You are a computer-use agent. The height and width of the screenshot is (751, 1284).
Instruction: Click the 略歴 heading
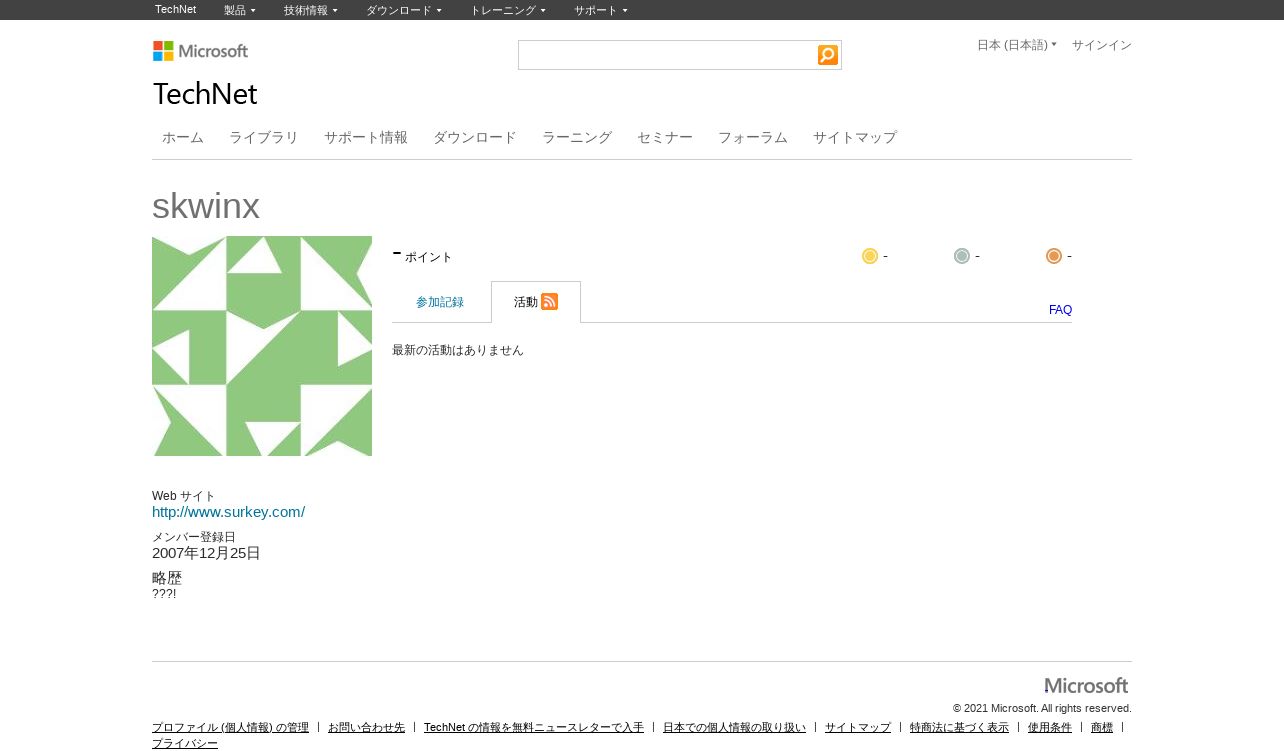tap(167, 578)
